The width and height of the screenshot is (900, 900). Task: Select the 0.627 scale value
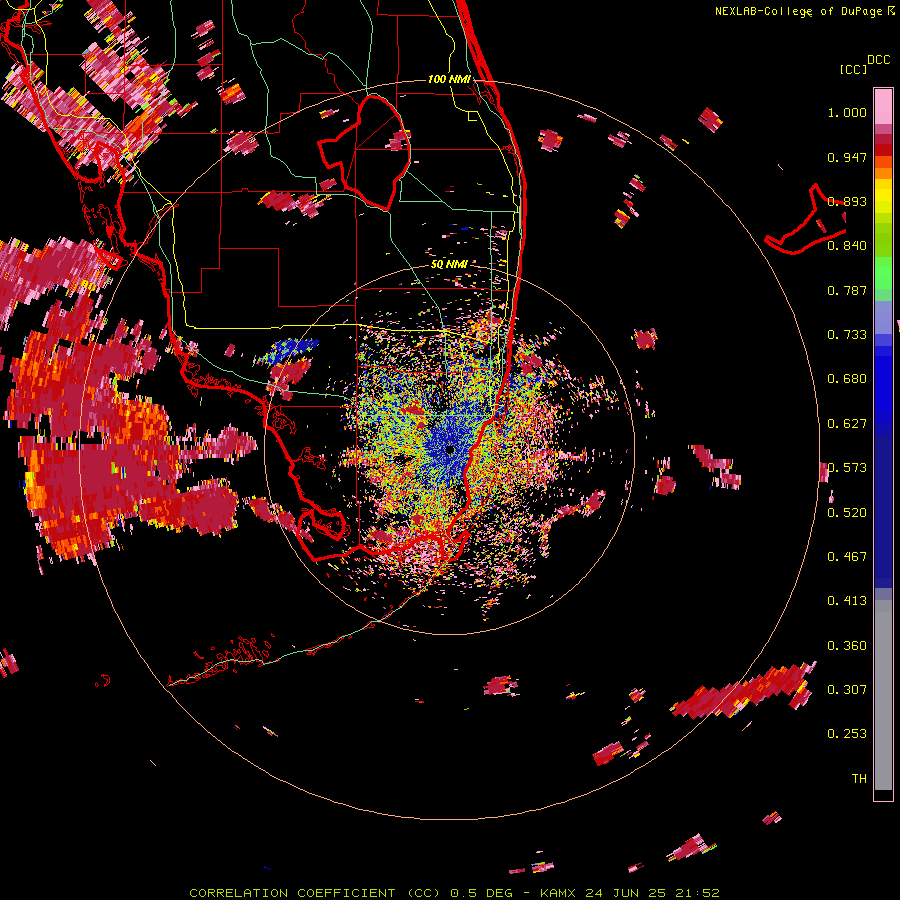[x=847, y=424]
